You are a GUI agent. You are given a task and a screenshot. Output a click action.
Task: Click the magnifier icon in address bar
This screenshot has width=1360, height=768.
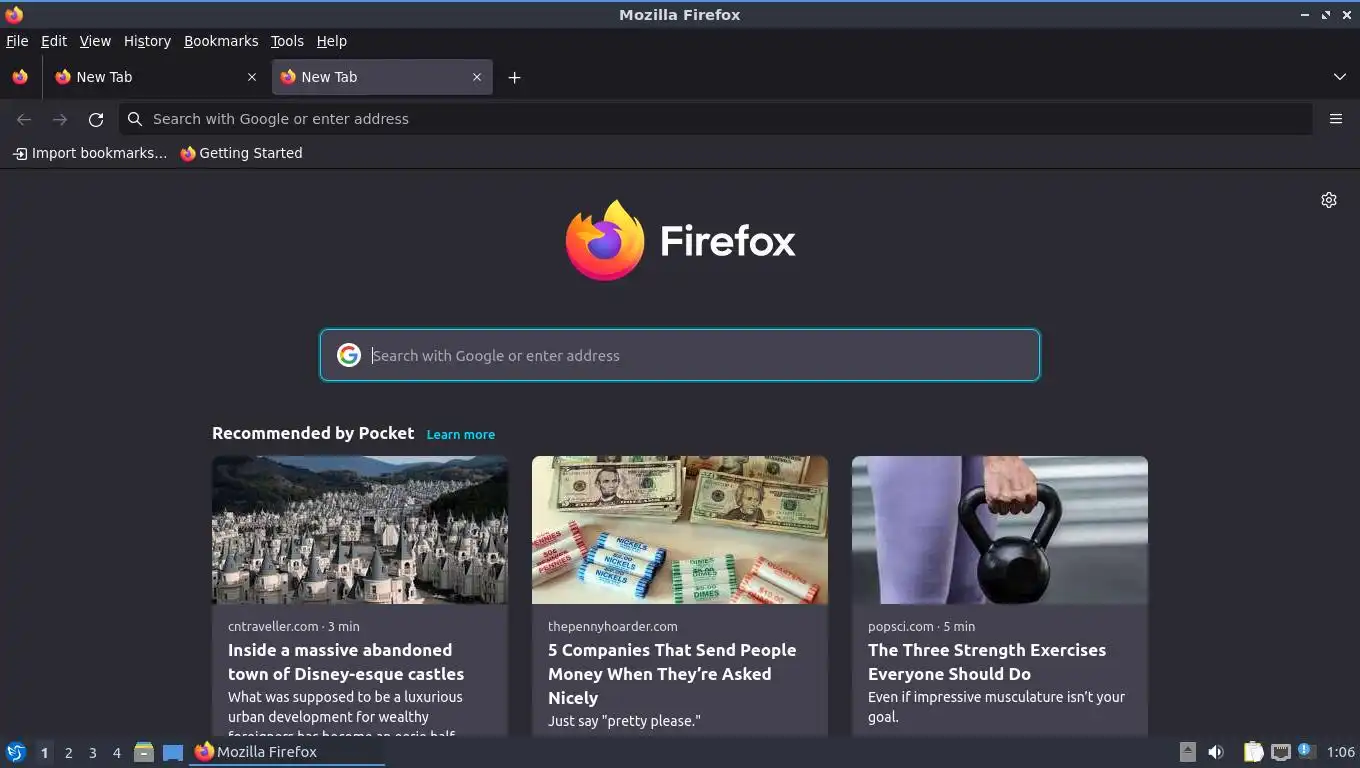[x=135, y=119]
